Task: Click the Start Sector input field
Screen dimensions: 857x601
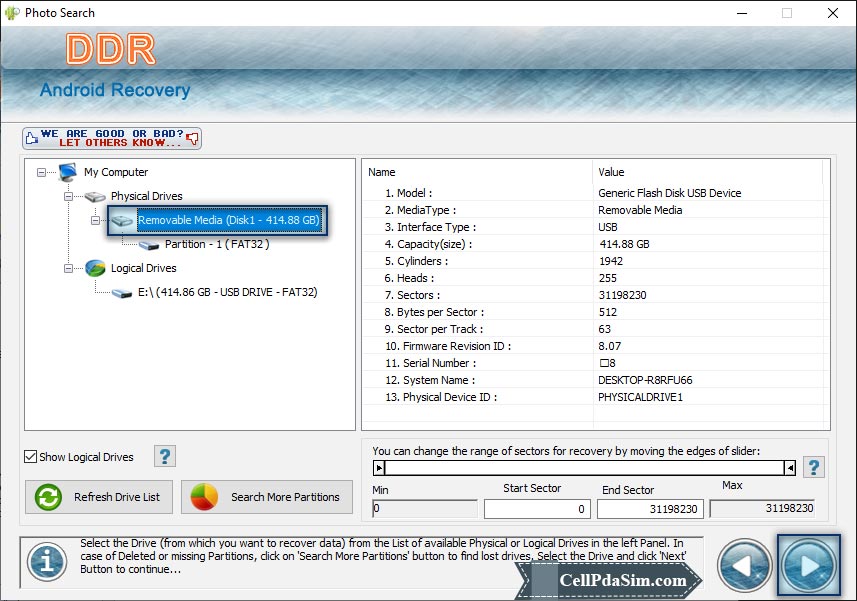Action: (537, 509)
